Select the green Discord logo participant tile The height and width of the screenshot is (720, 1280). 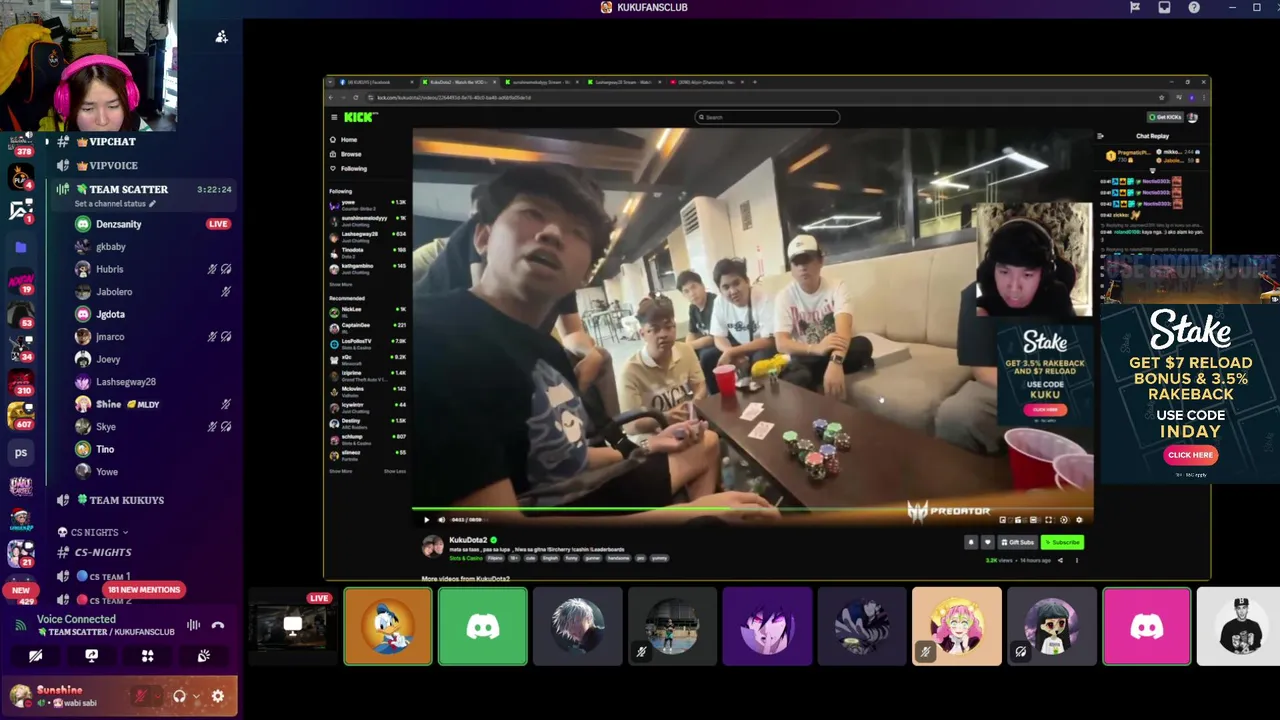[483, 626]
